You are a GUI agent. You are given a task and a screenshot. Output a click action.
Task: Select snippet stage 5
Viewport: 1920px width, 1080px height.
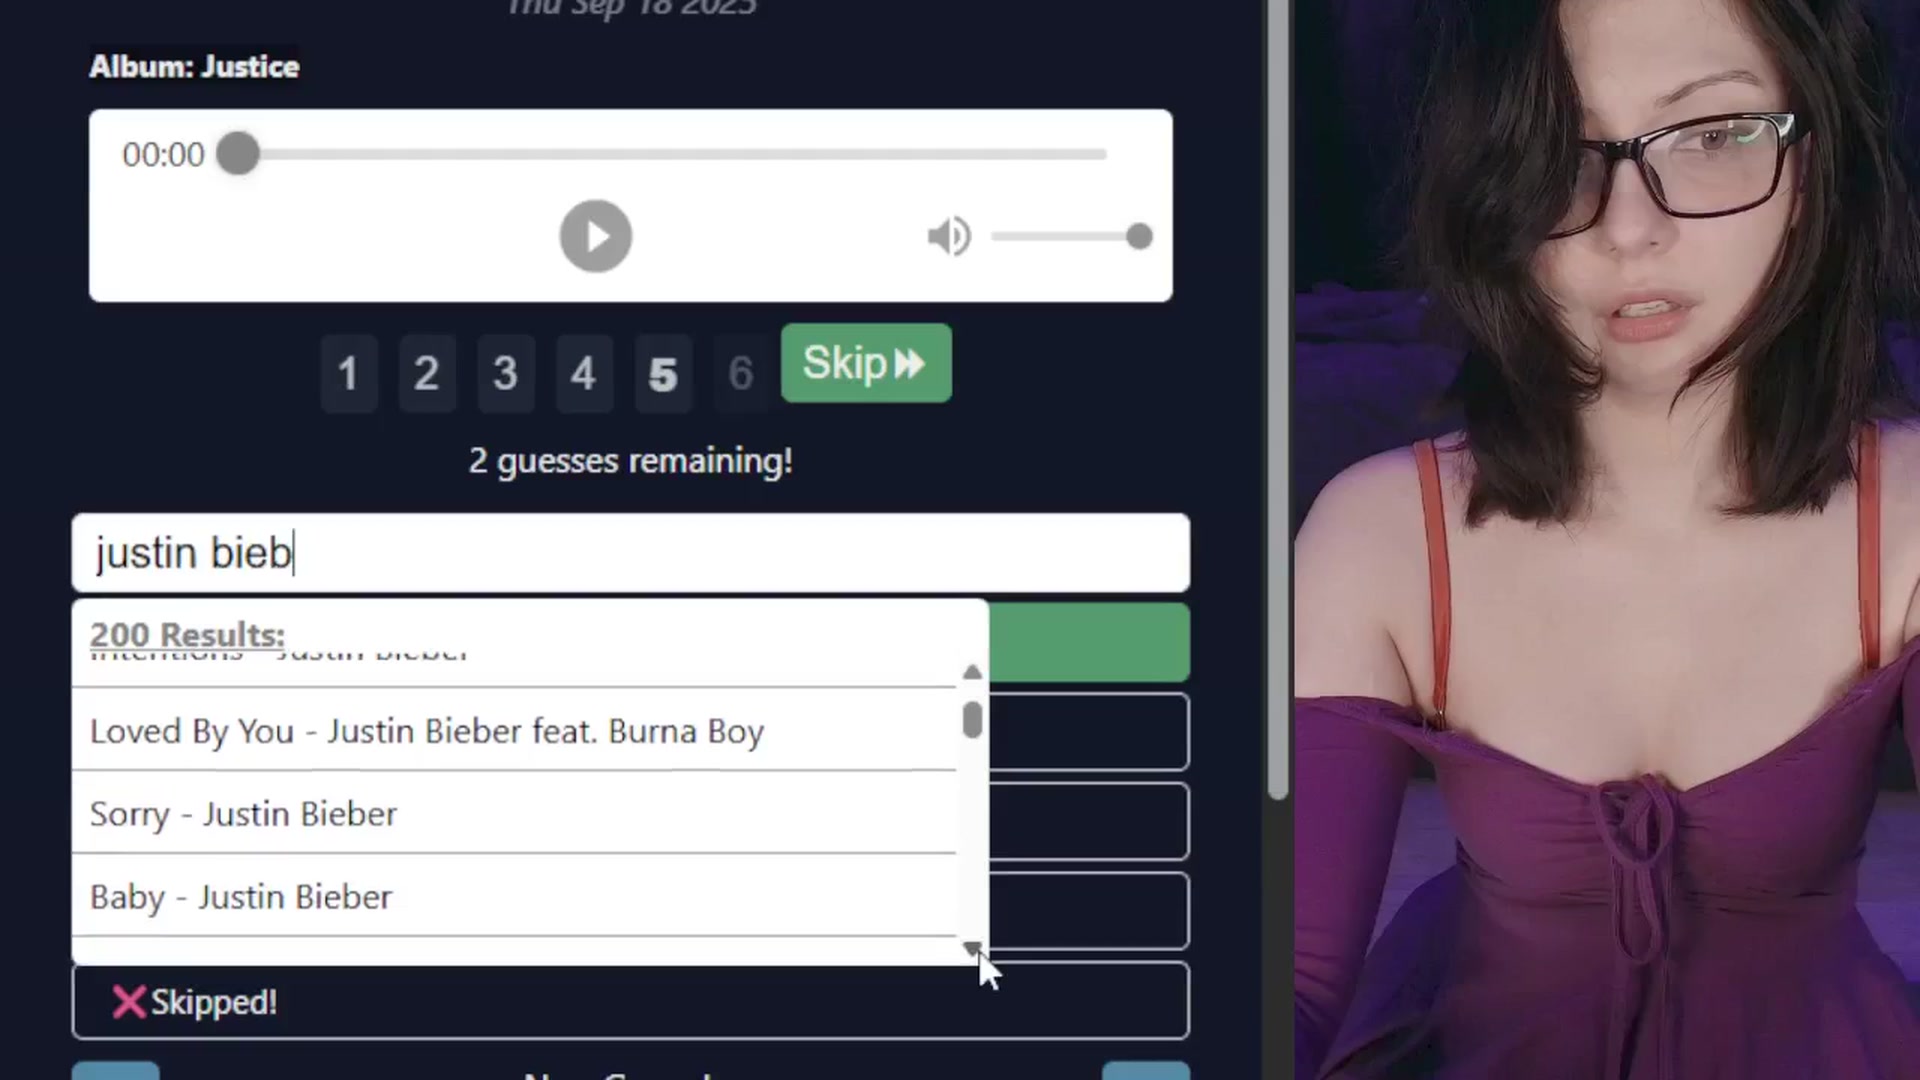click(x=663, y=374)
